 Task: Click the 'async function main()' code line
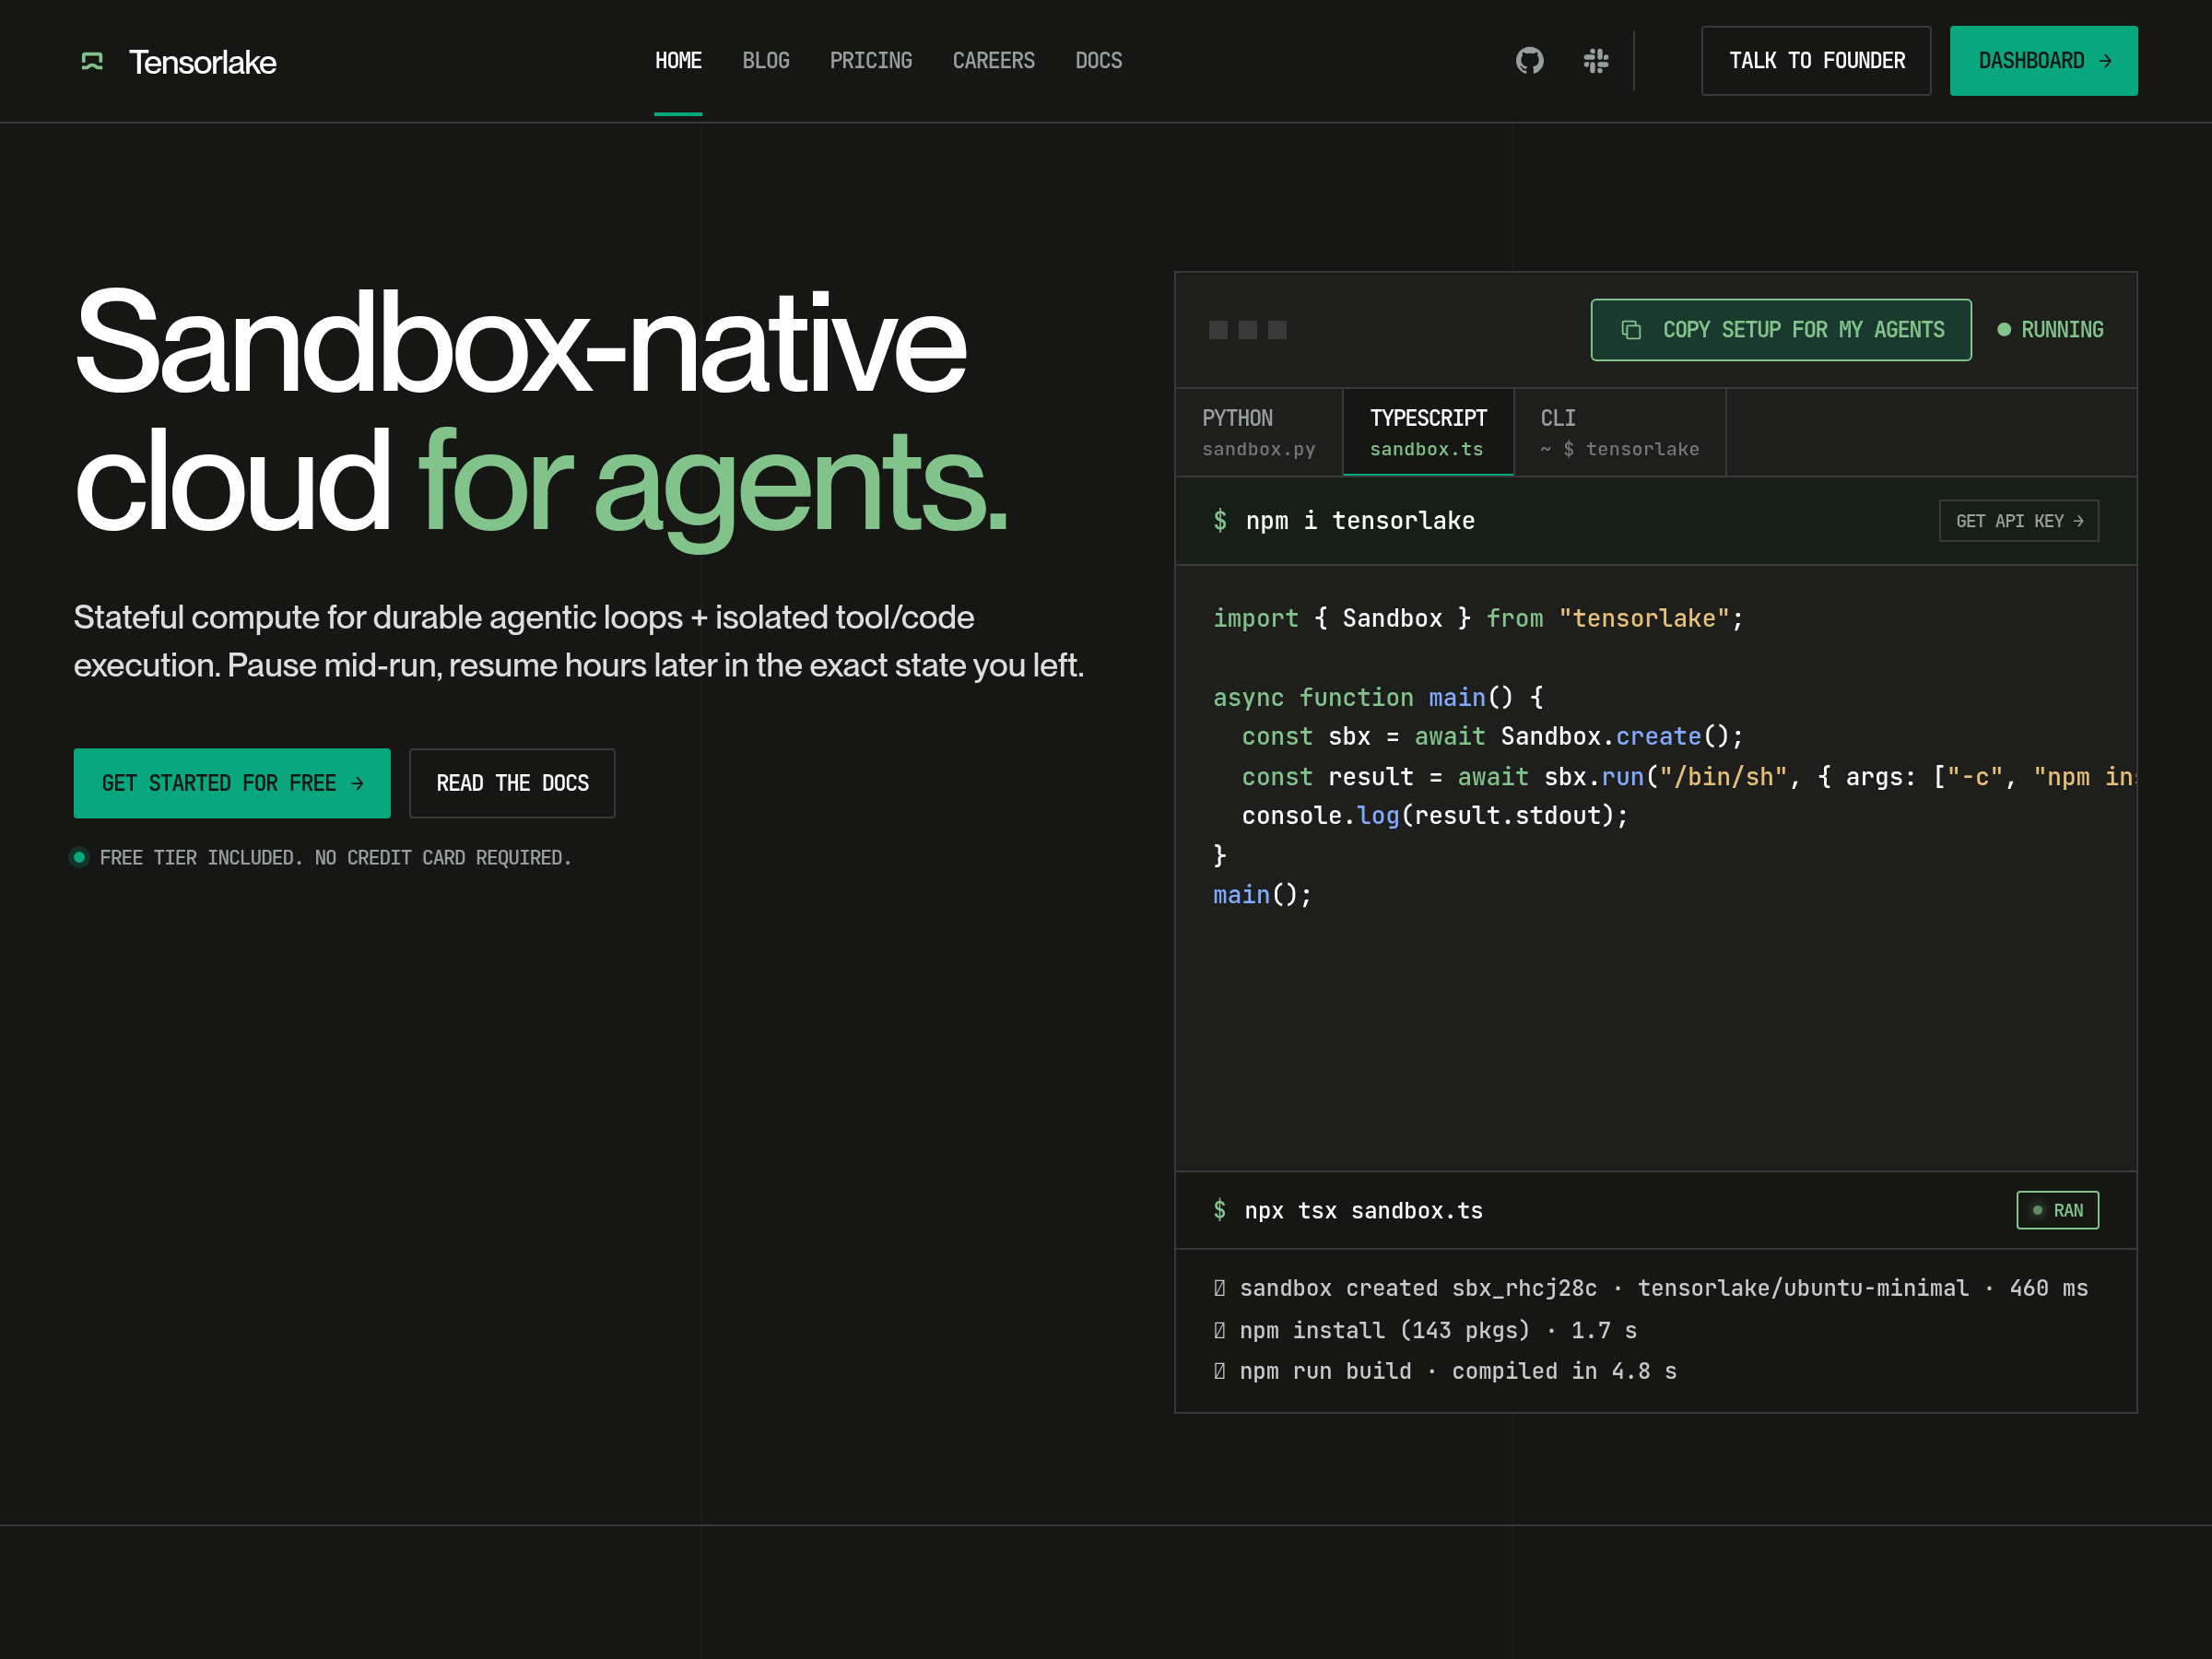point(1378,698)
